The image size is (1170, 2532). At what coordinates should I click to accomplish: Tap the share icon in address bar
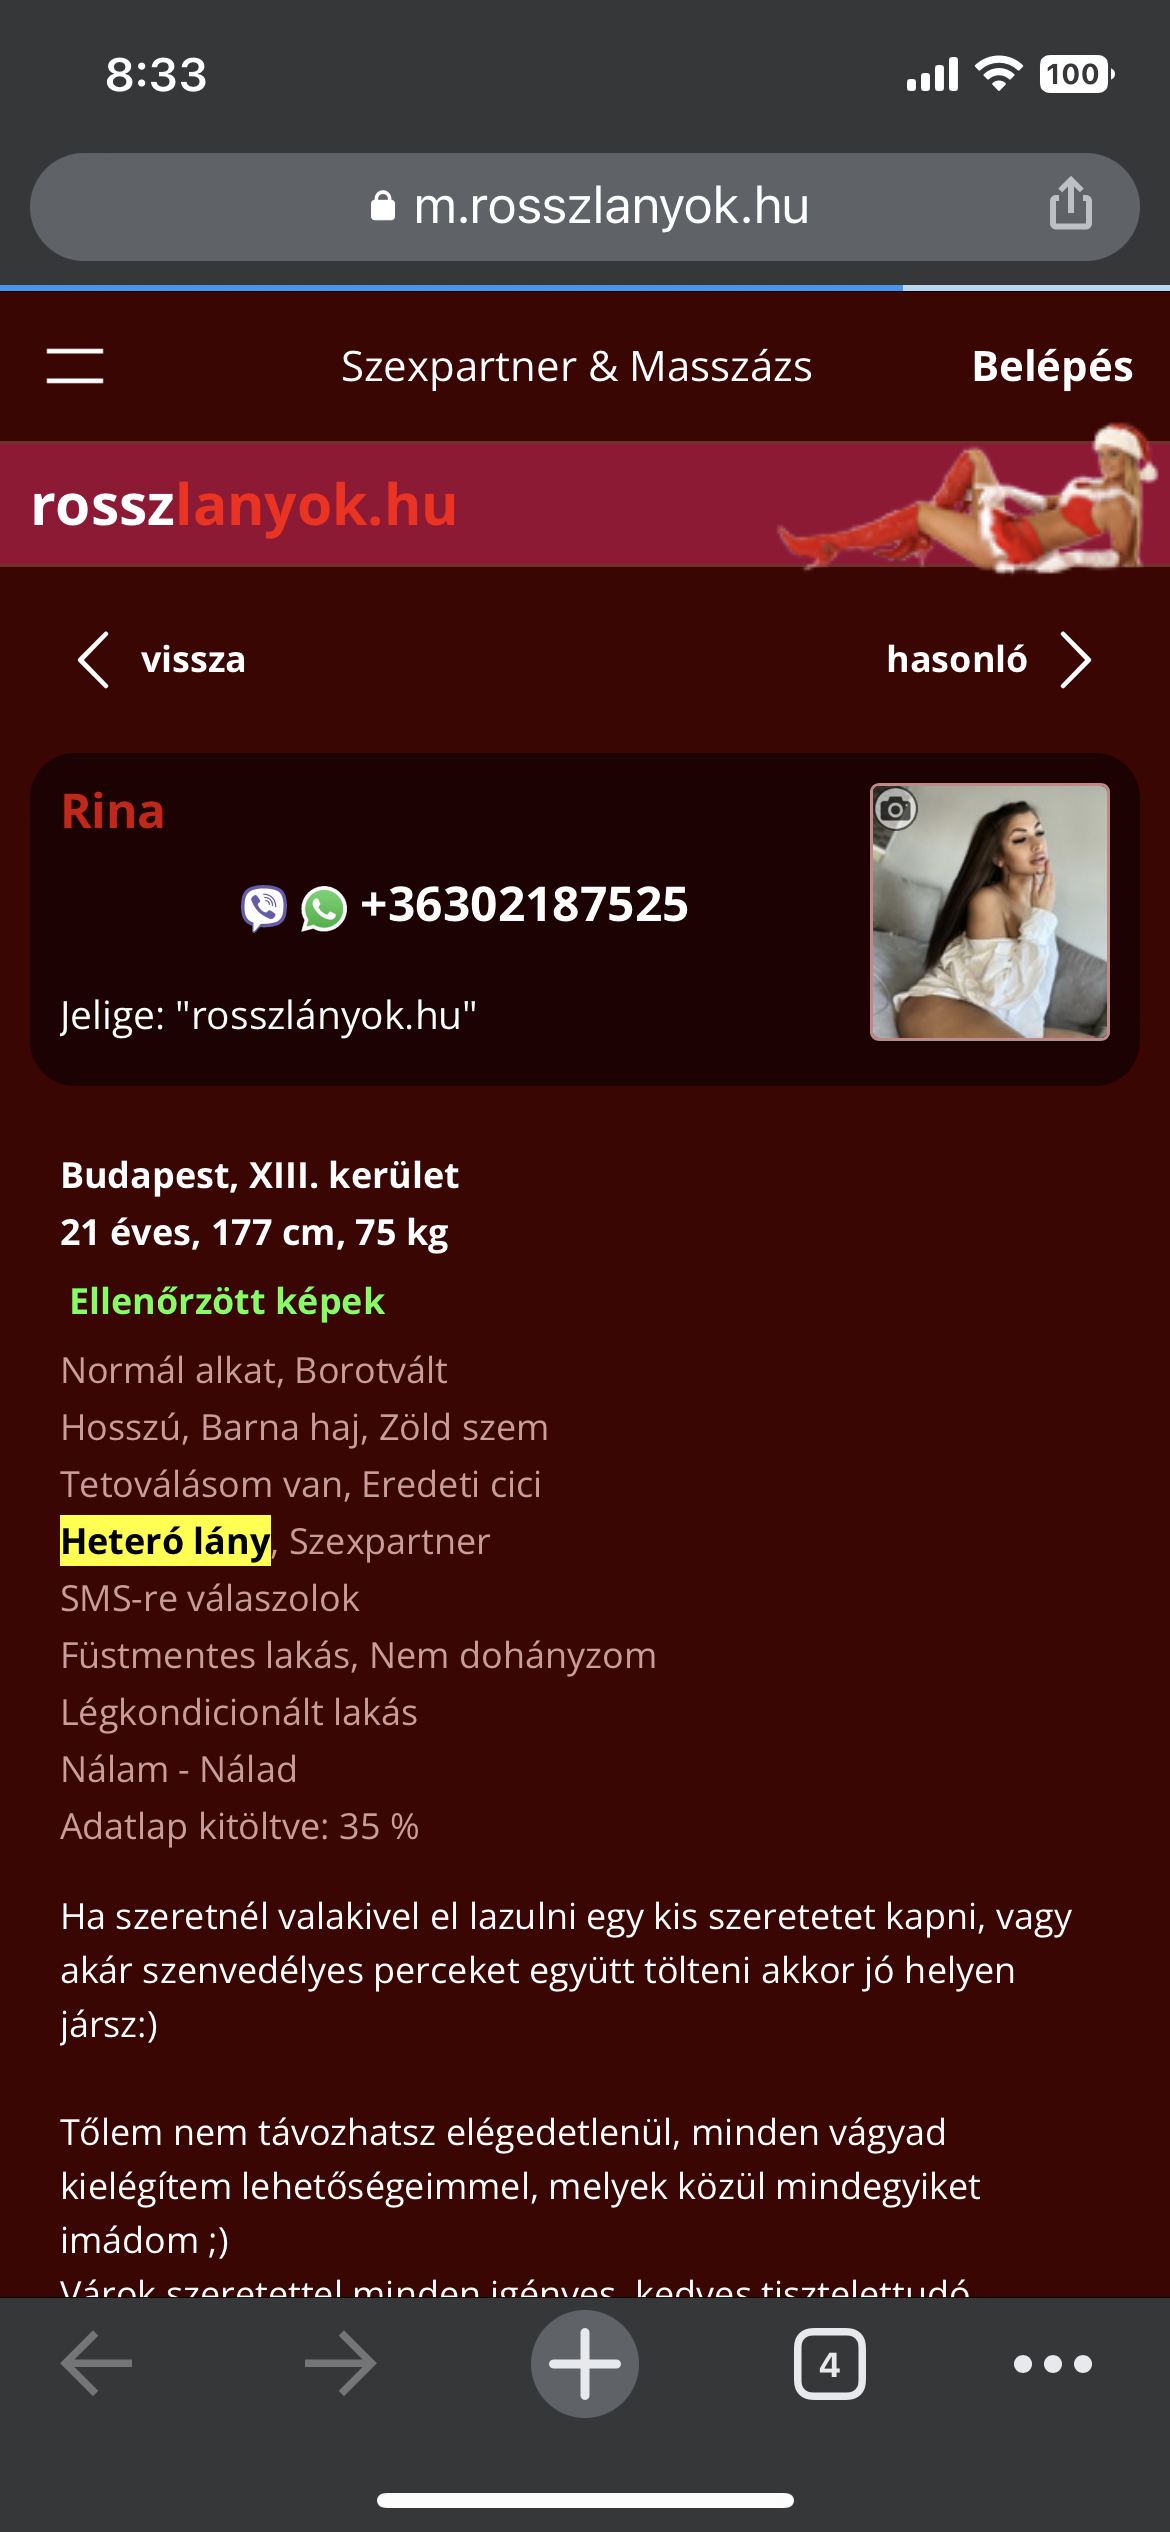1070,204
